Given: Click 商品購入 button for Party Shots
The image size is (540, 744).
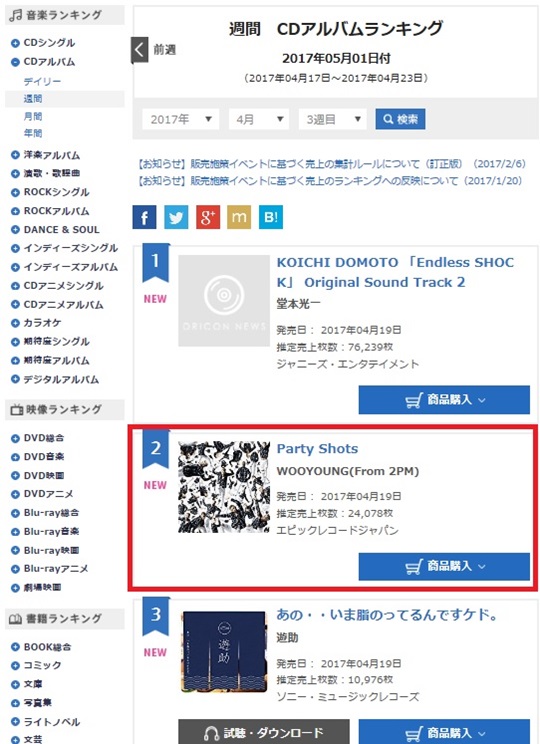Looking at the screenshot, I should 444,566.
